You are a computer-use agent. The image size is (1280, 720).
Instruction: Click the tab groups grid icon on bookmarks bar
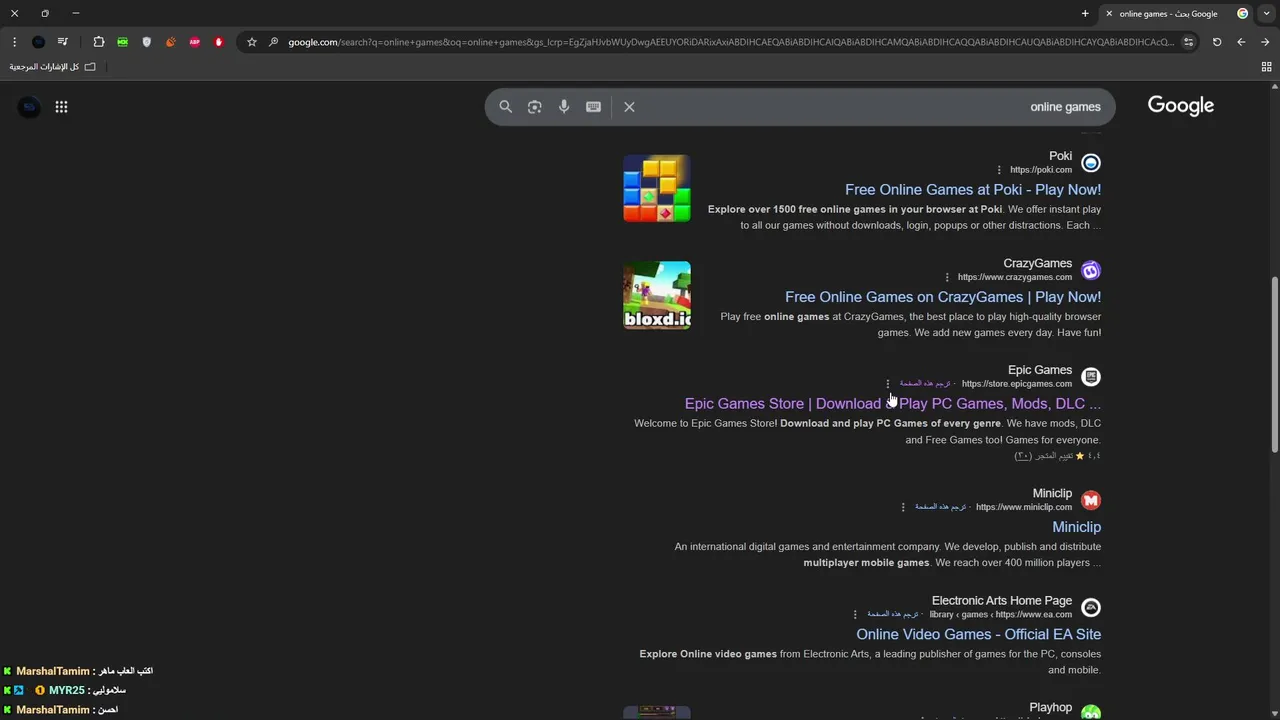(1266, 67)
